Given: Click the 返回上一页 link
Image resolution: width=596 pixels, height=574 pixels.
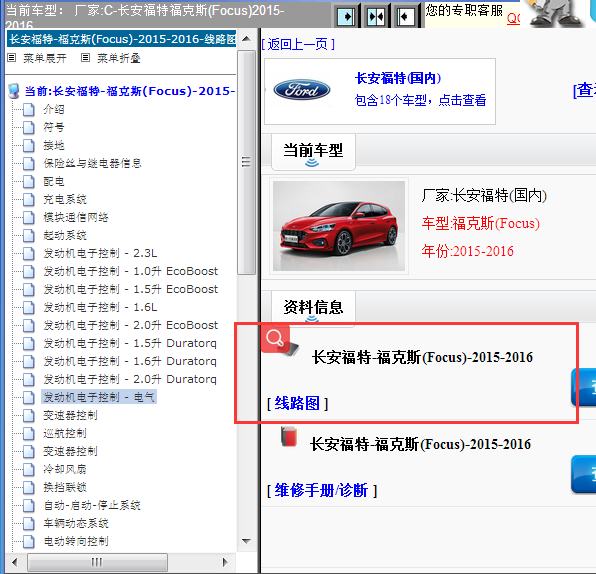Looking at the screenshot, I should (298, 44).
